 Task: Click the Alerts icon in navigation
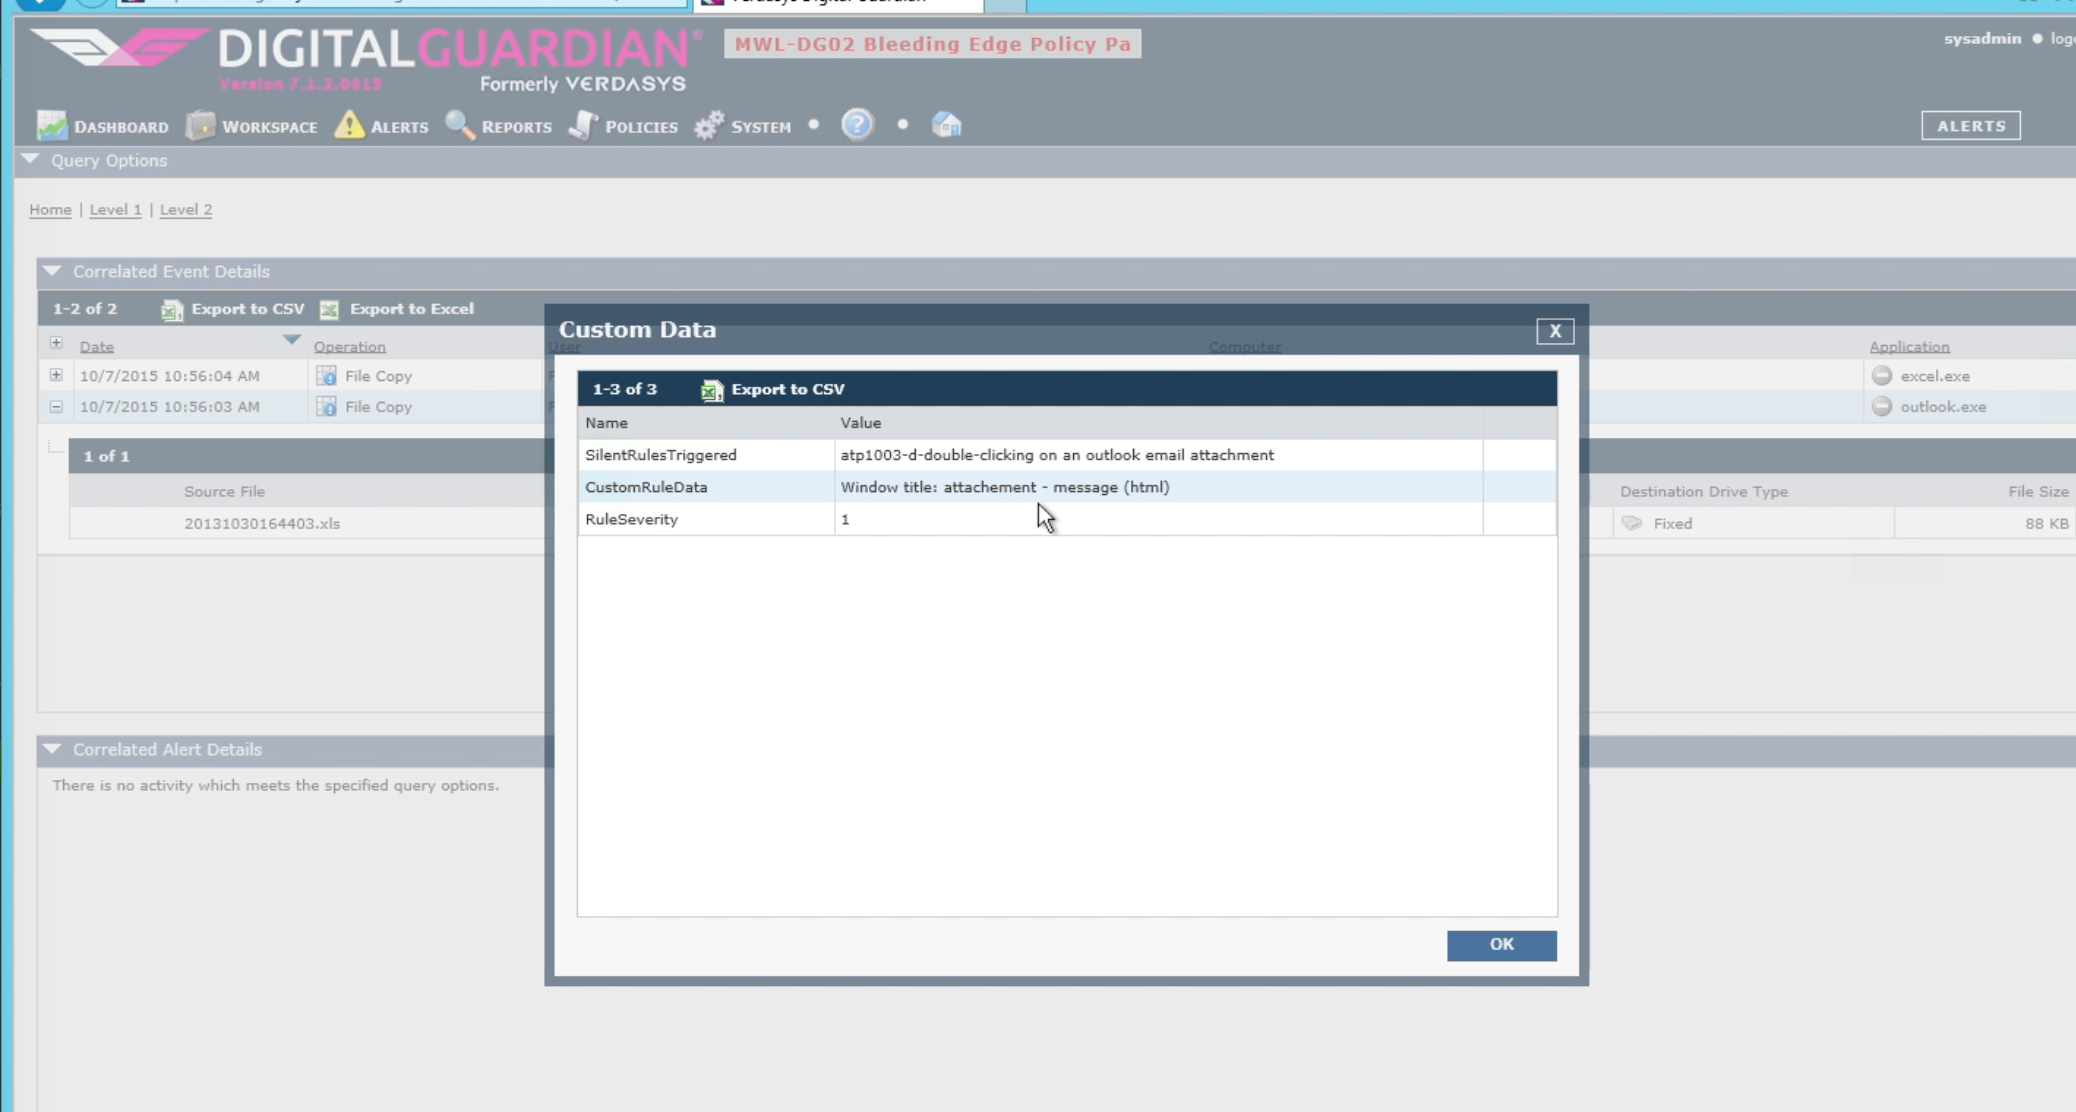[351, 125]
